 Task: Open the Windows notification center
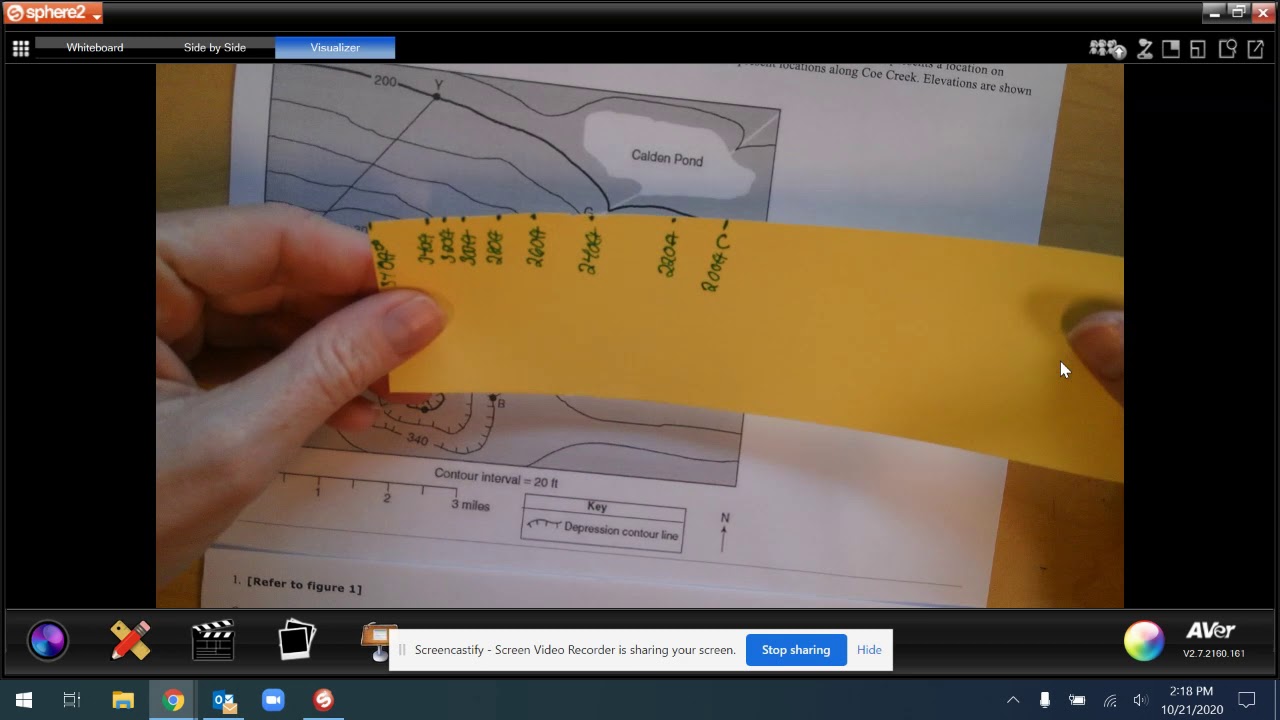click(1247, 700)
